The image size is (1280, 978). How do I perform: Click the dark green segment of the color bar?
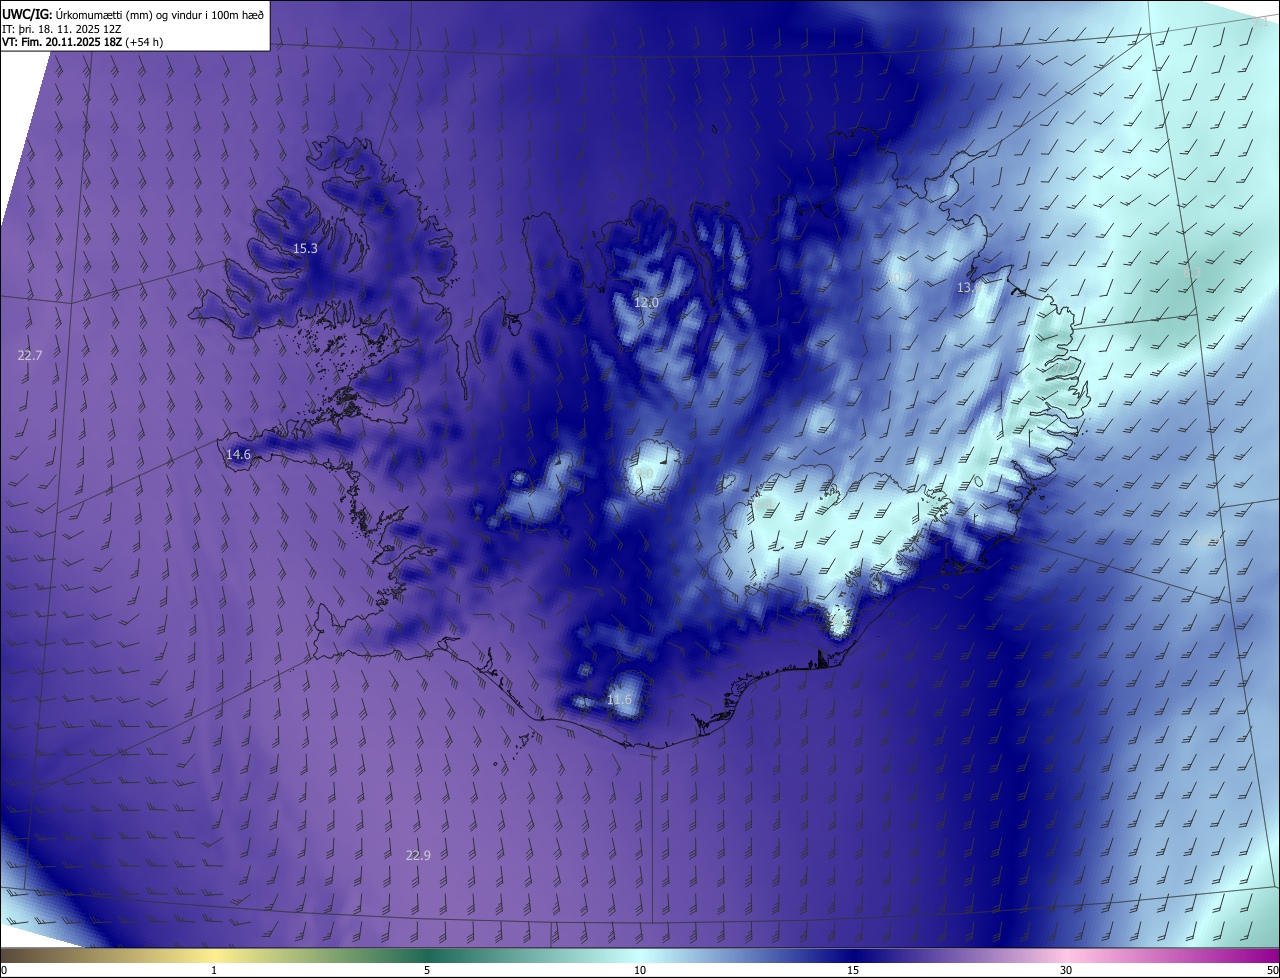click(x=427, y=956)
